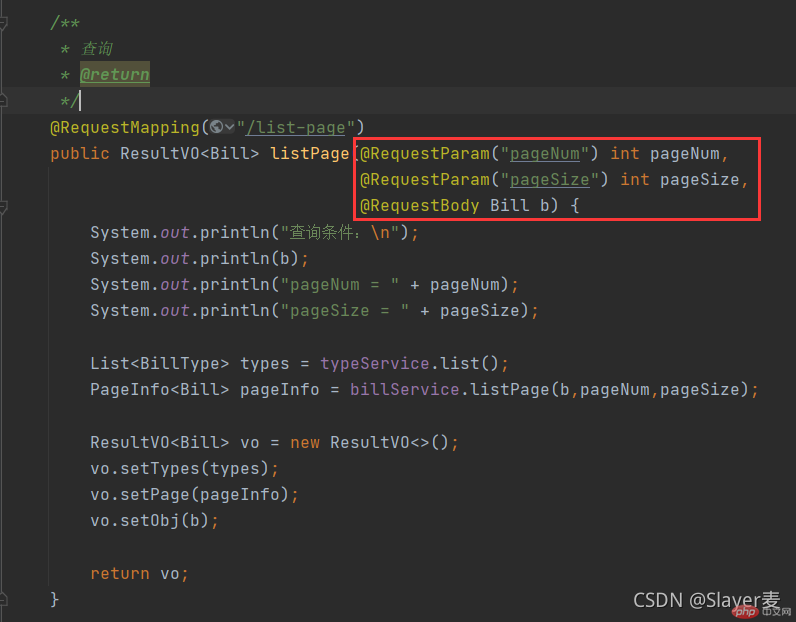Screen dimensions: 796x622
Task: Click the PageInfo<Bill> type declaration
Action: [x=159, y=389]
